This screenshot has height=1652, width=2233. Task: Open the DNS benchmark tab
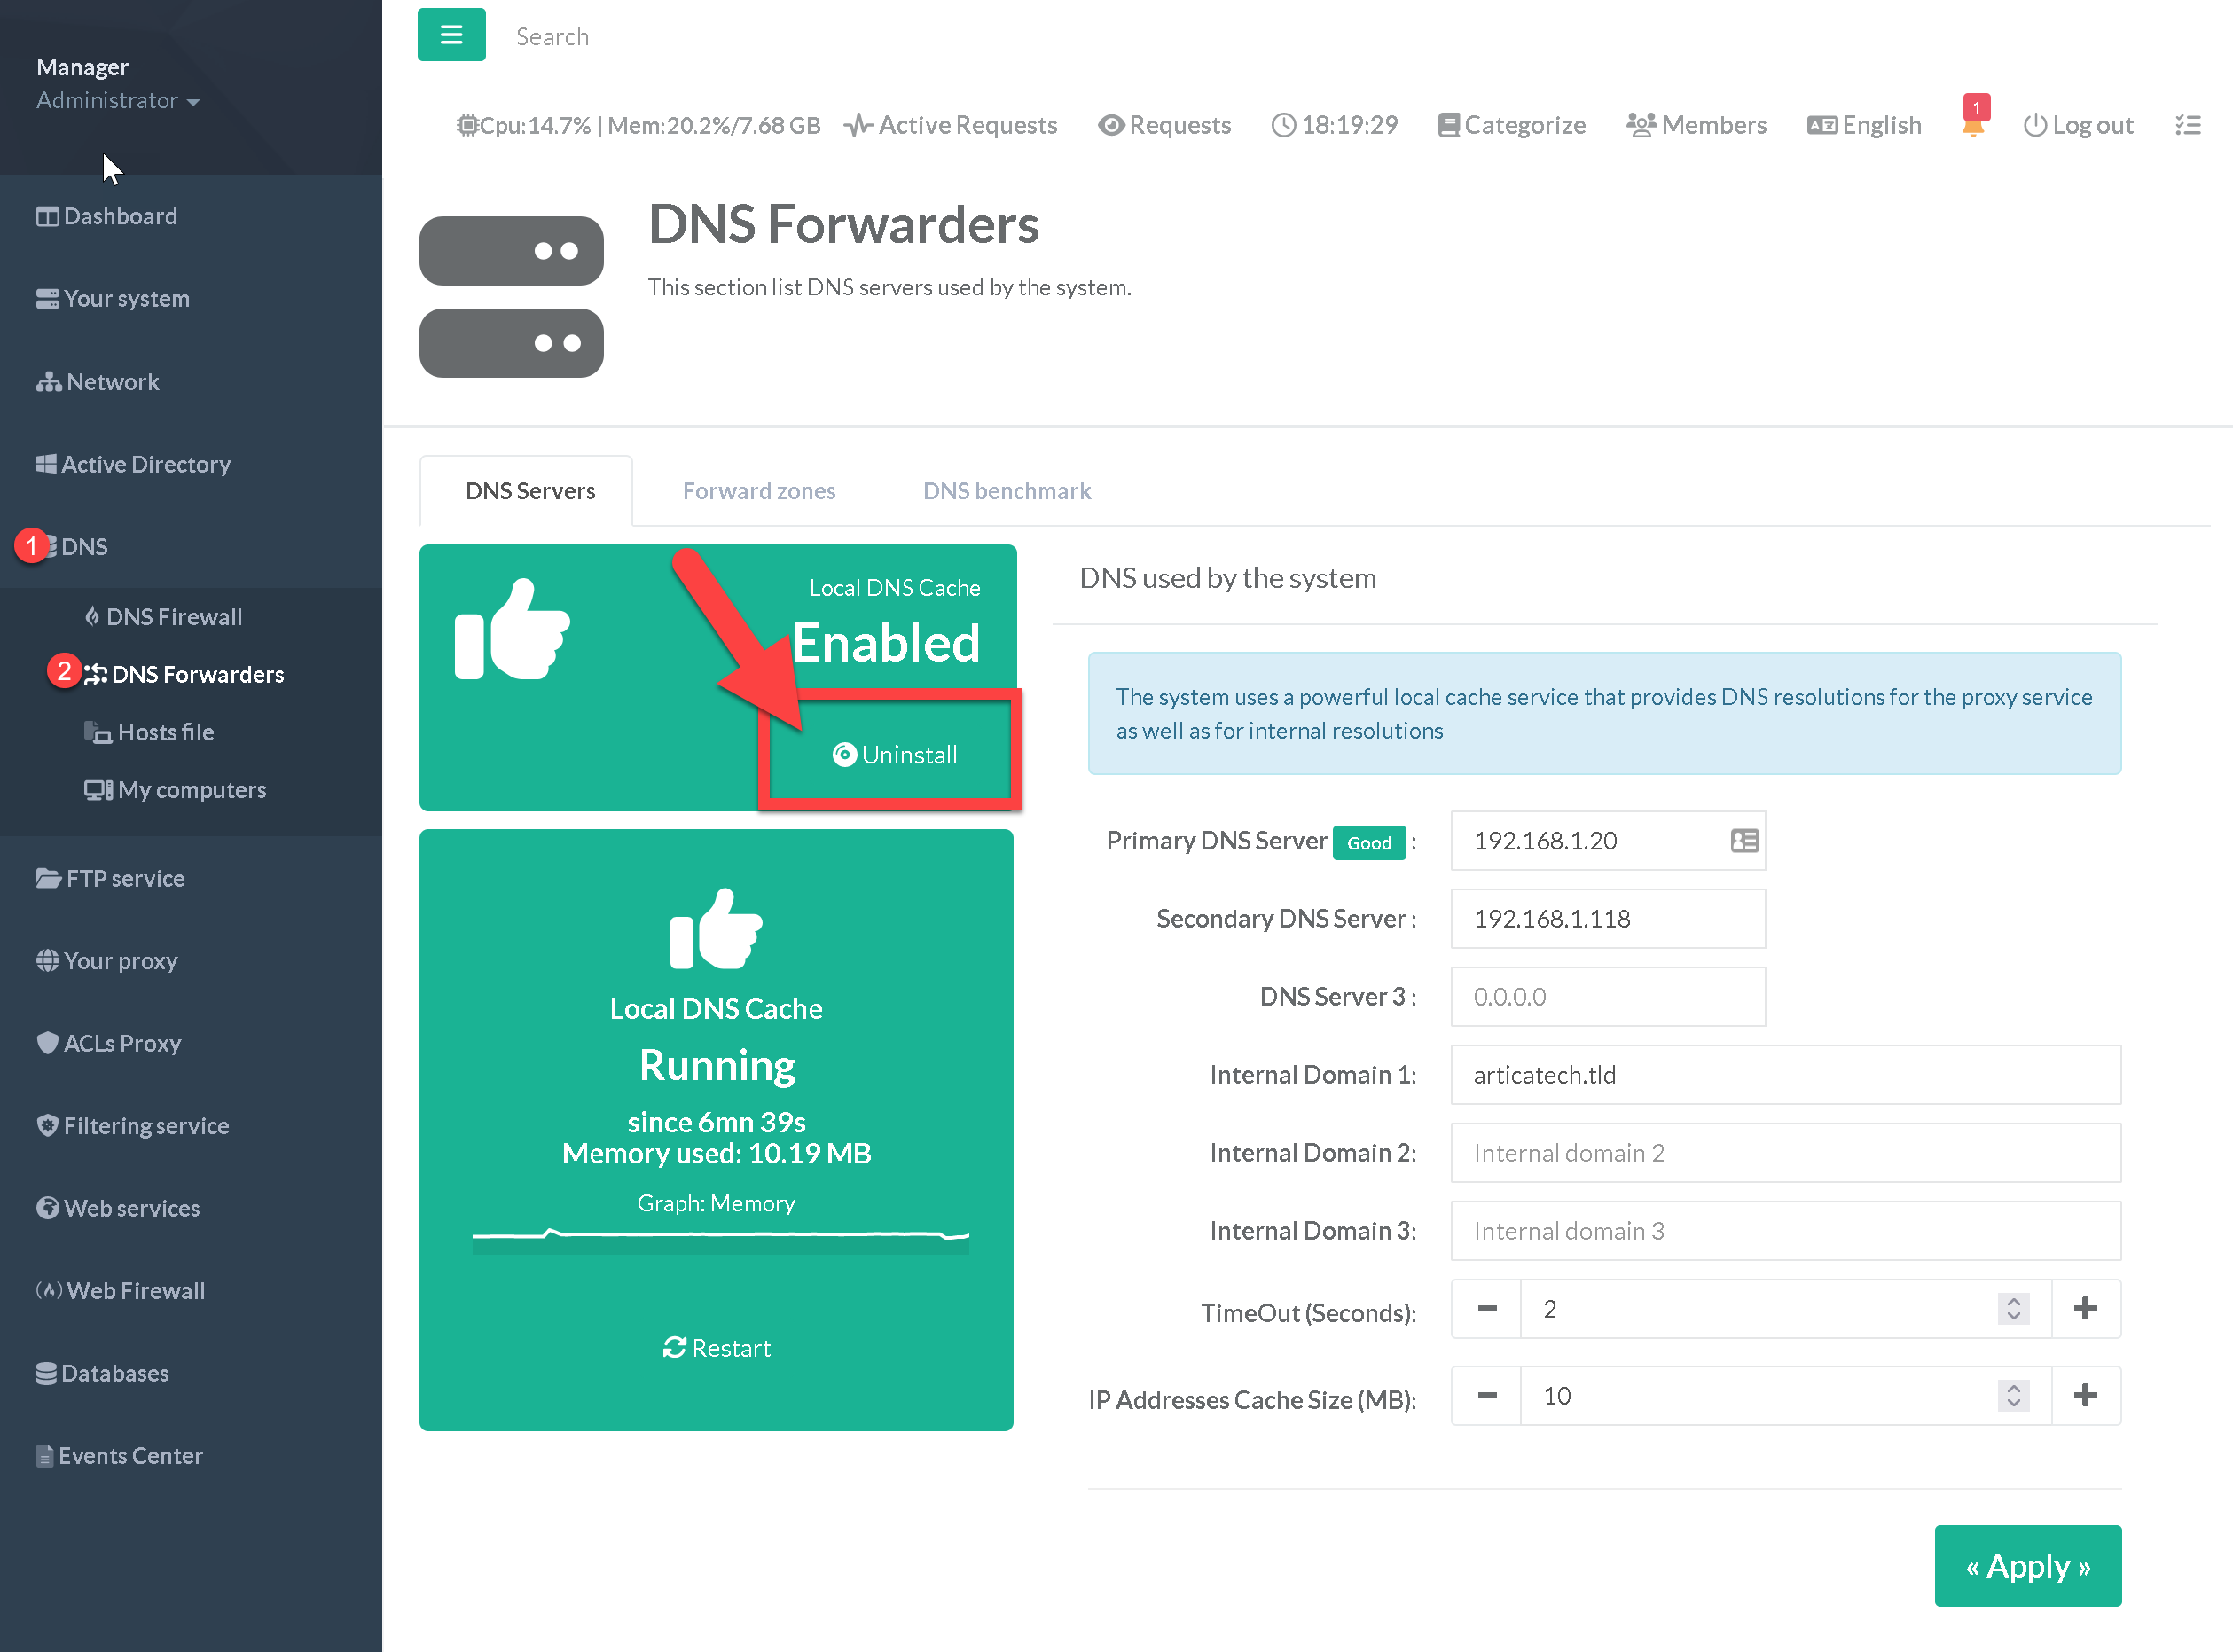[1006, 491]
